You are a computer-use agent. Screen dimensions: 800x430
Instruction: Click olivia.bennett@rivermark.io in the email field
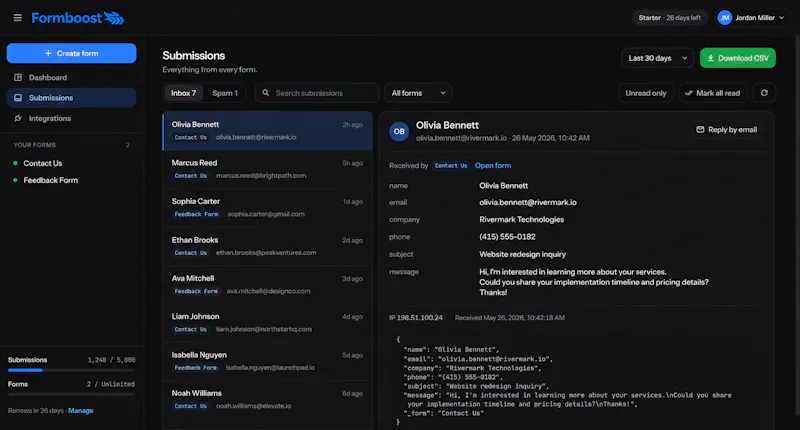528,203
